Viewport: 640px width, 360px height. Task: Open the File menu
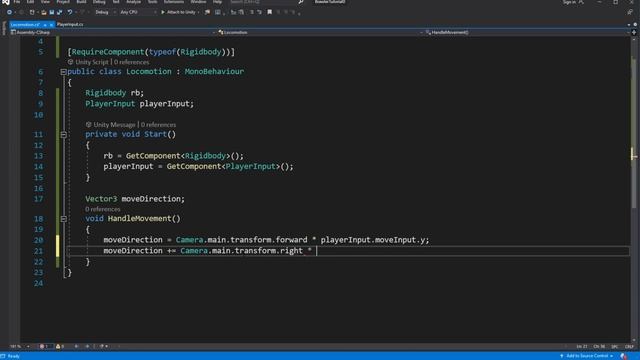tap(17, 2)
